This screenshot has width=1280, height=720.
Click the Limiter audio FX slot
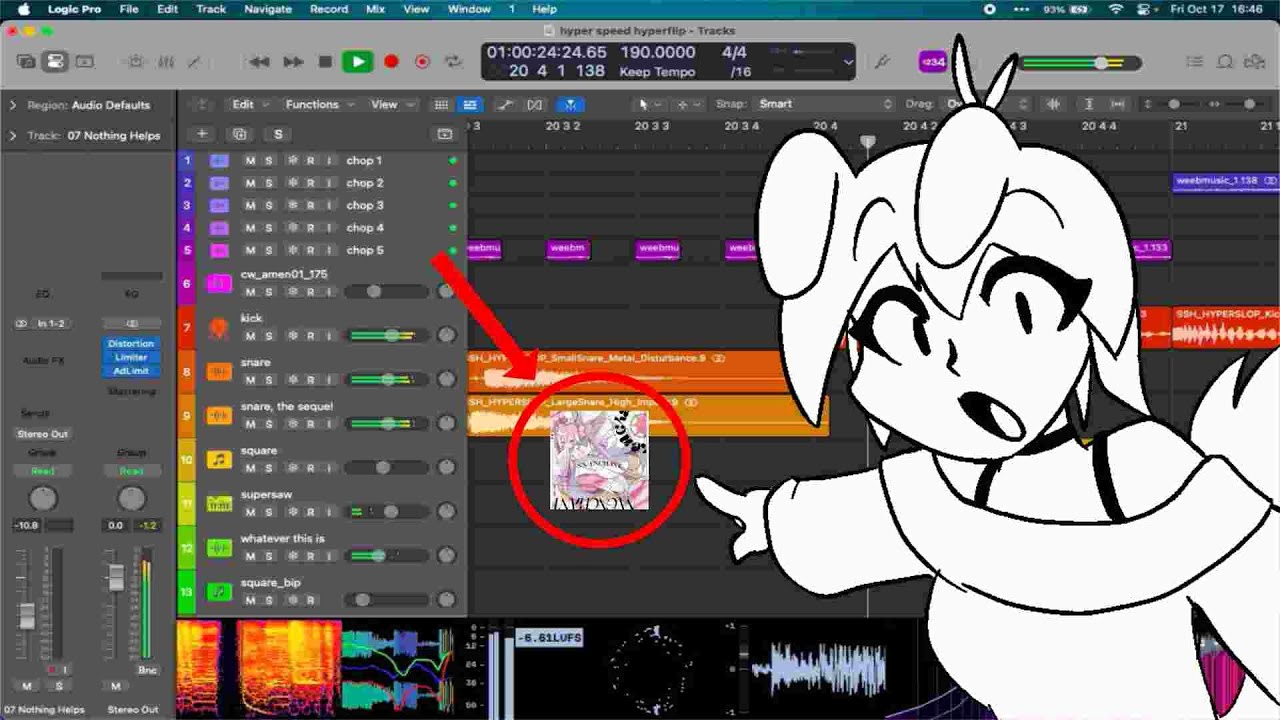[x=131, y=357]
